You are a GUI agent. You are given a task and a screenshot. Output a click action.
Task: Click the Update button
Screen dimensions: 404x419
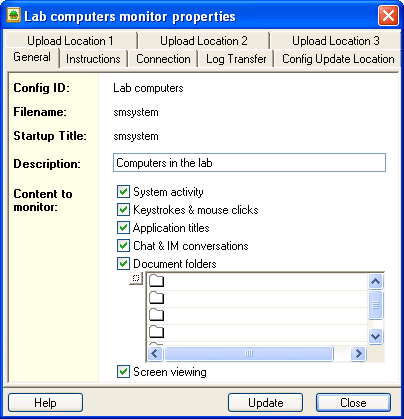(266, 403)
